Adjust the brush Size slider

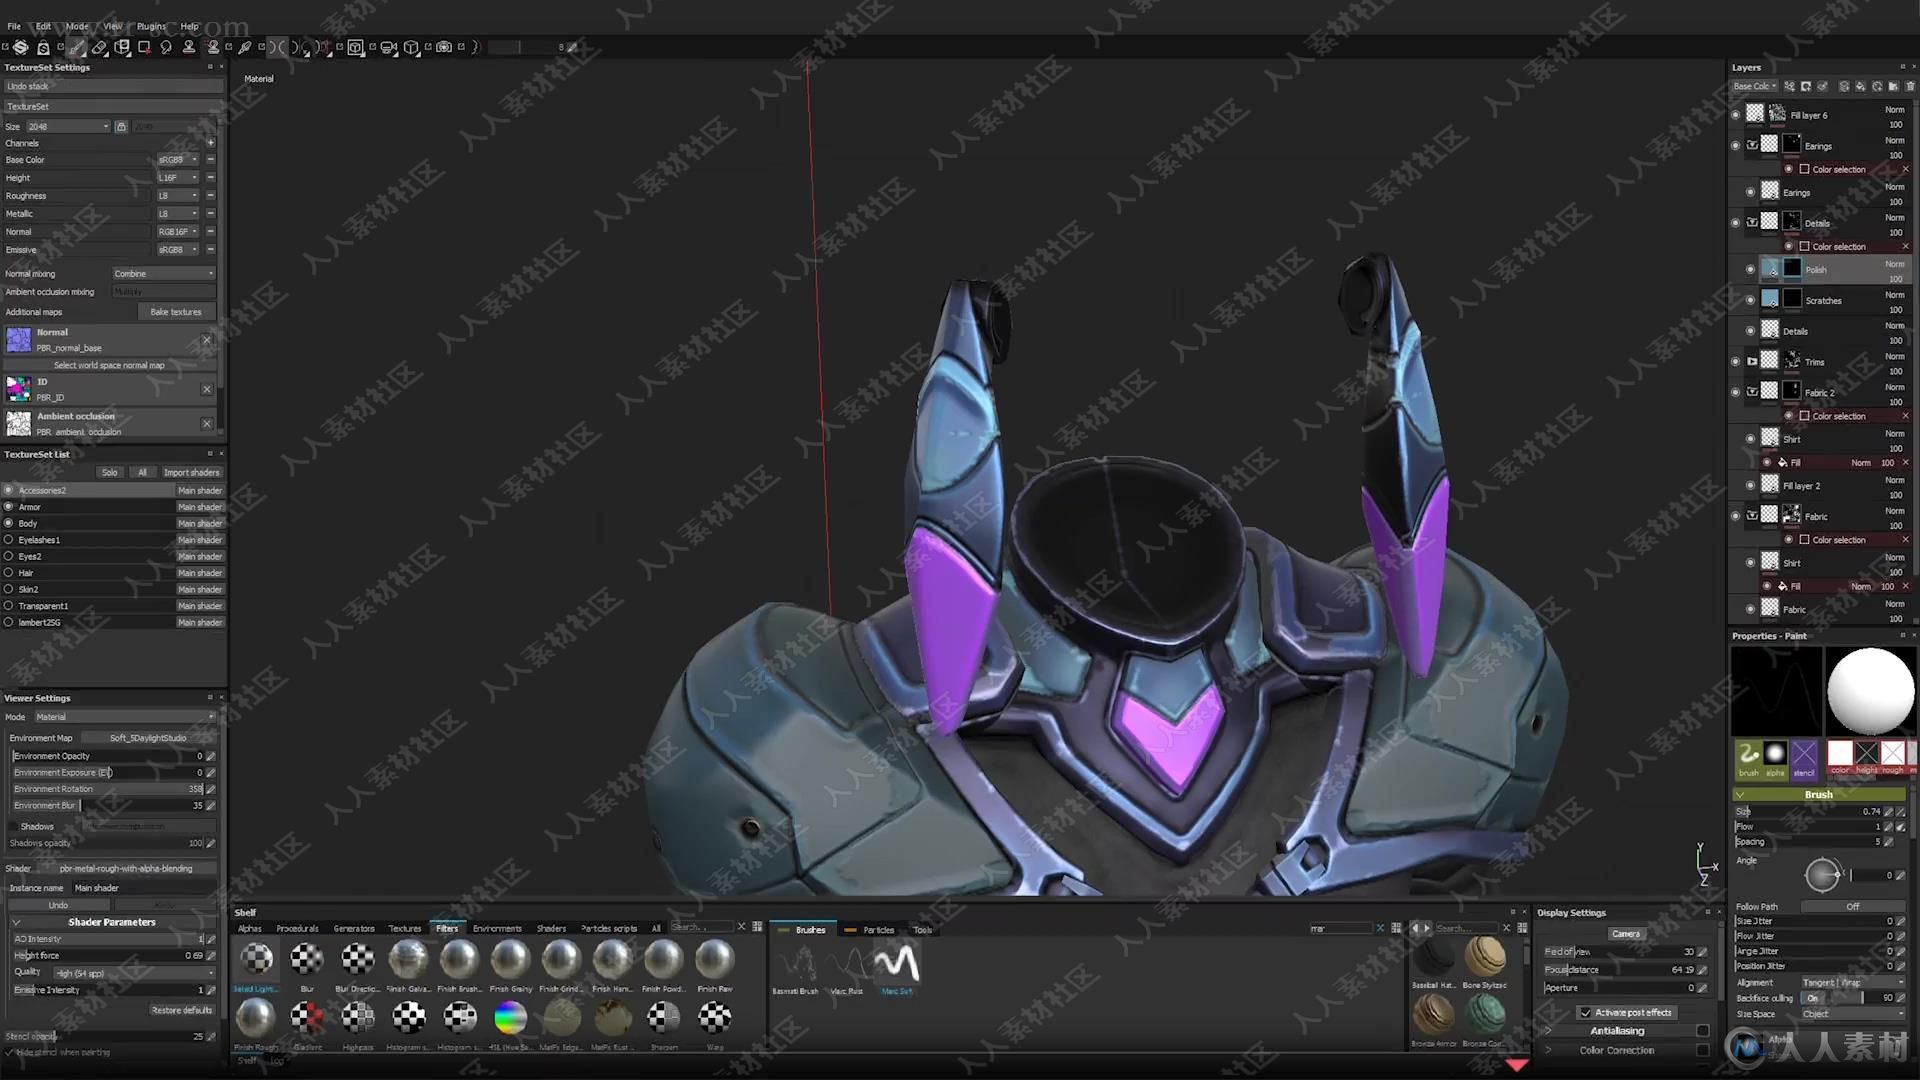(x=1808, y=811)
